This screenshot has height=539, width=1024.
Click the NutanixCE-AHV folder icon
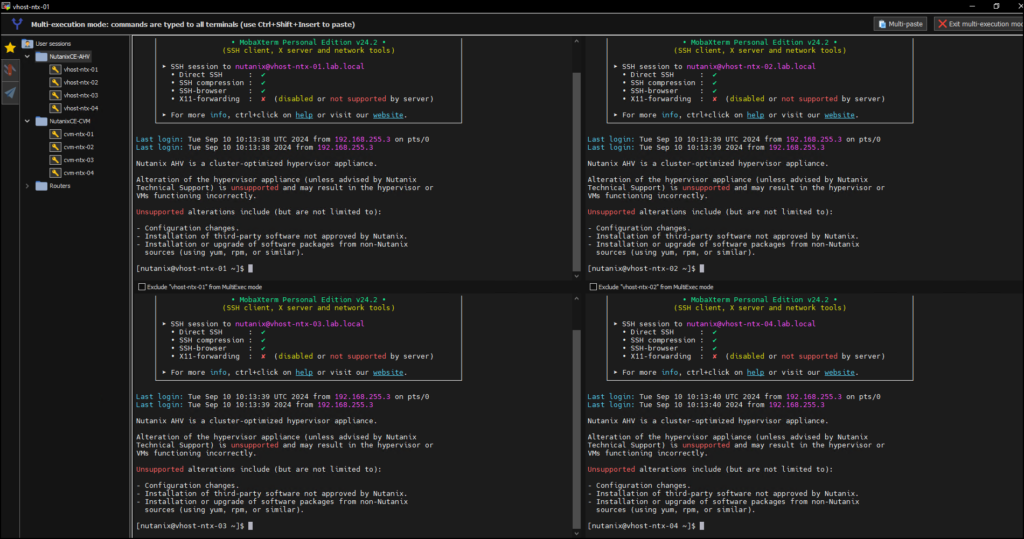pos(41,57)
